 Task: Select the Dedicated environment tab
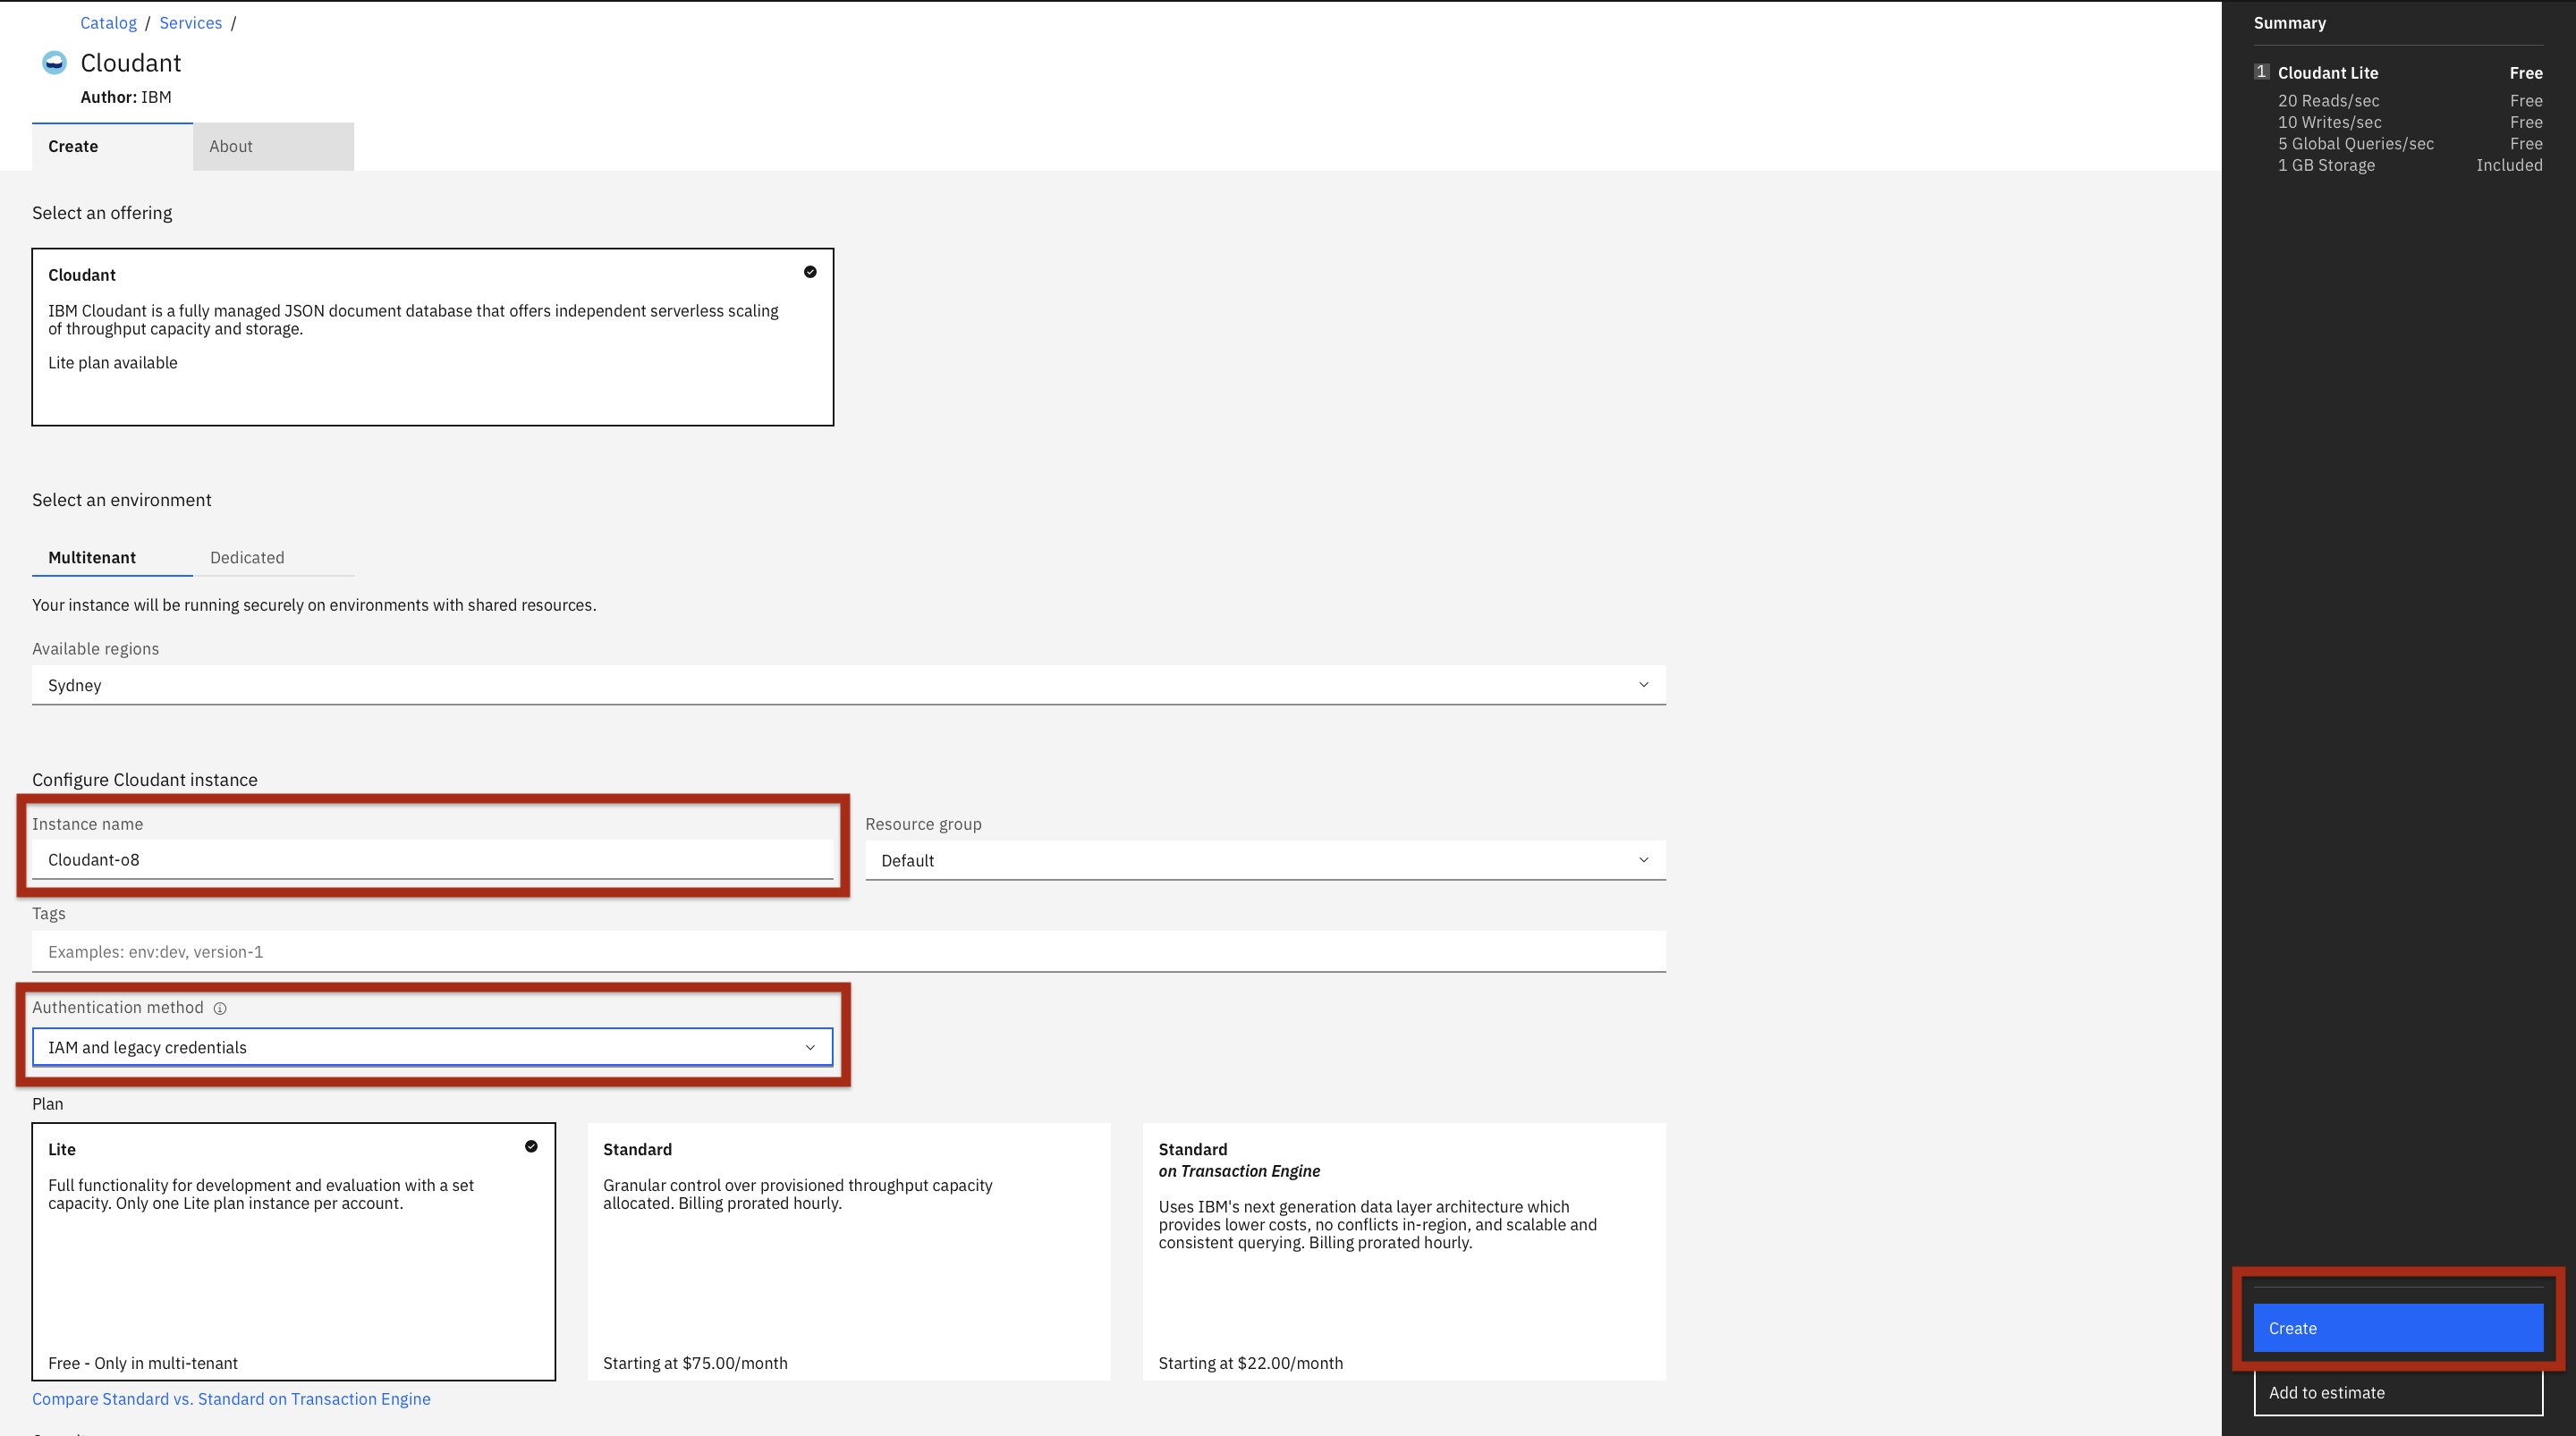[x=273, y=557]
